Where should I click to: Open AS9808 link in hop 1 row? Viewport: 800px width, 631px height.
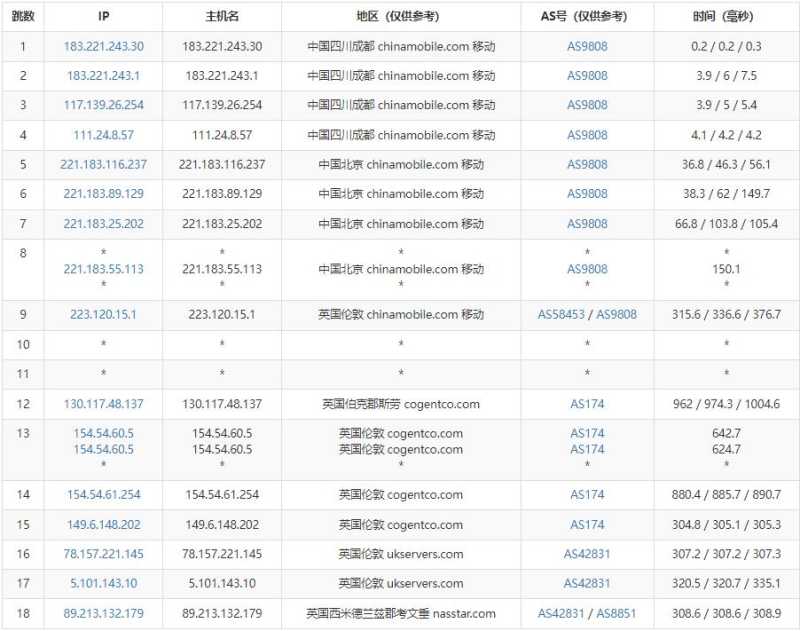[587, 46]
